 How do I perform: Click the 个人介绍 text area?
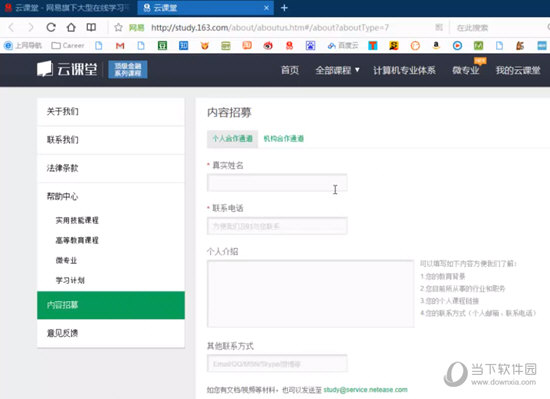(310, 294)
